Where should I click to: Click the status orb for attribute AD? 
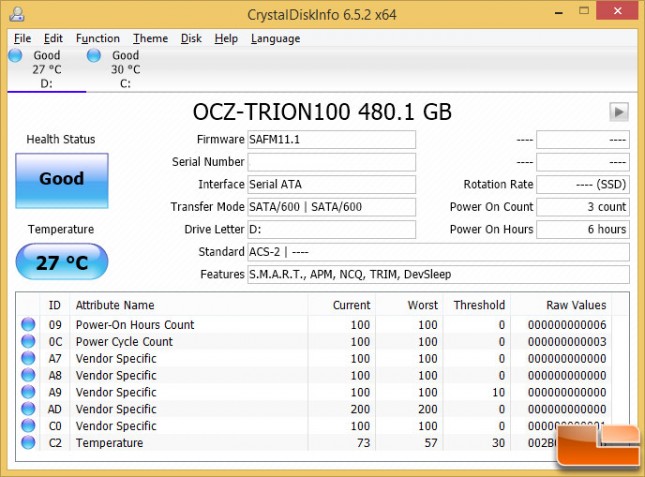tap(28, 409)
